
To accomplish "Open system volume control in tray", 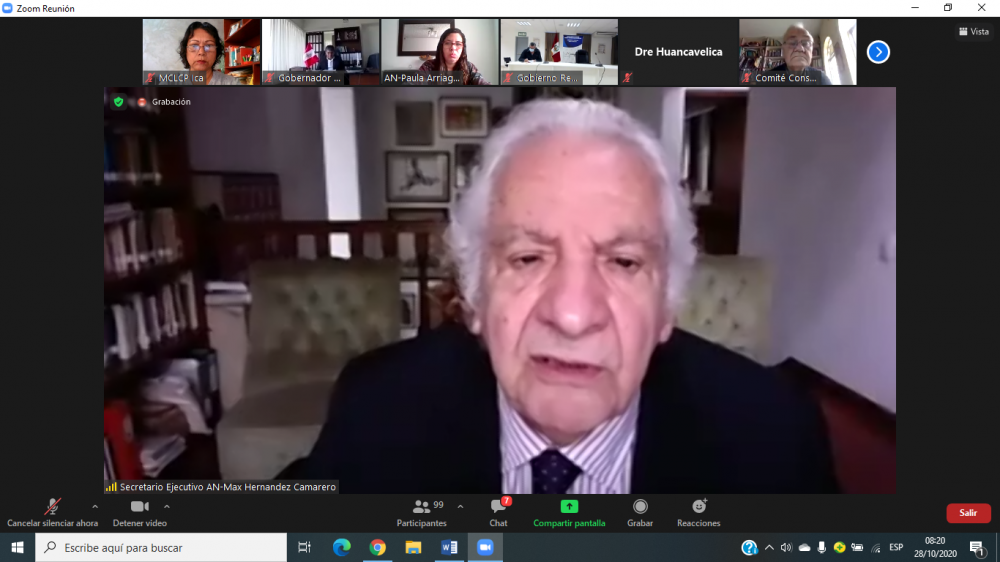I will pos(786,547).
